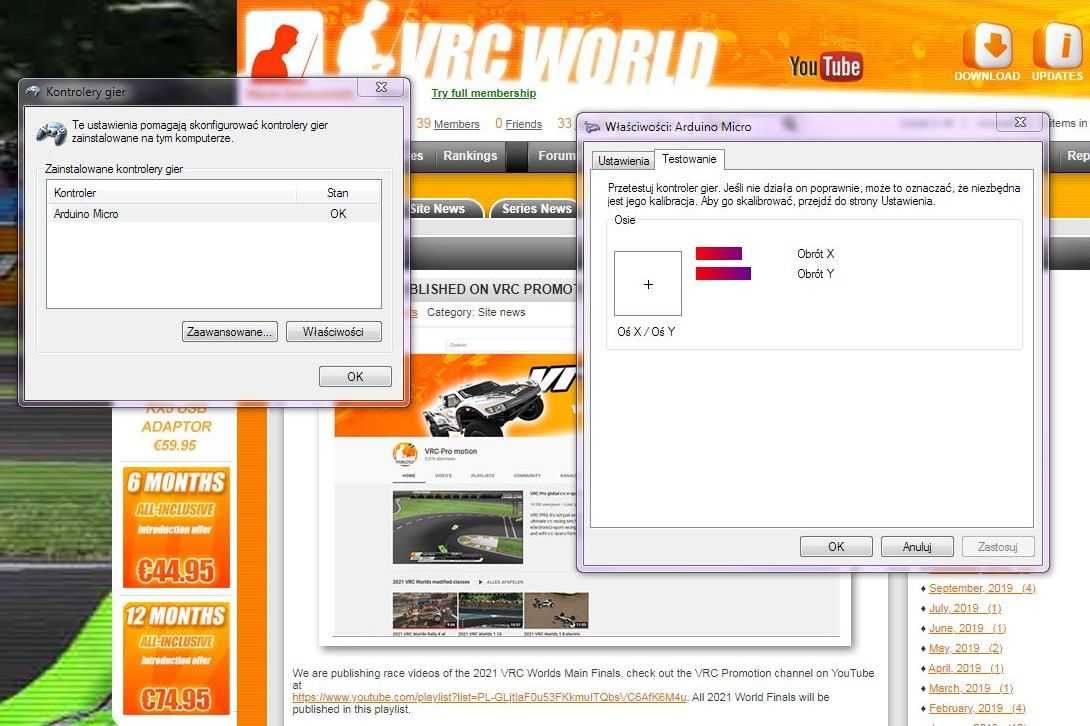Open the May, 2019 (2) archive link
1090x726 pixels.
(x=965, y=648)
